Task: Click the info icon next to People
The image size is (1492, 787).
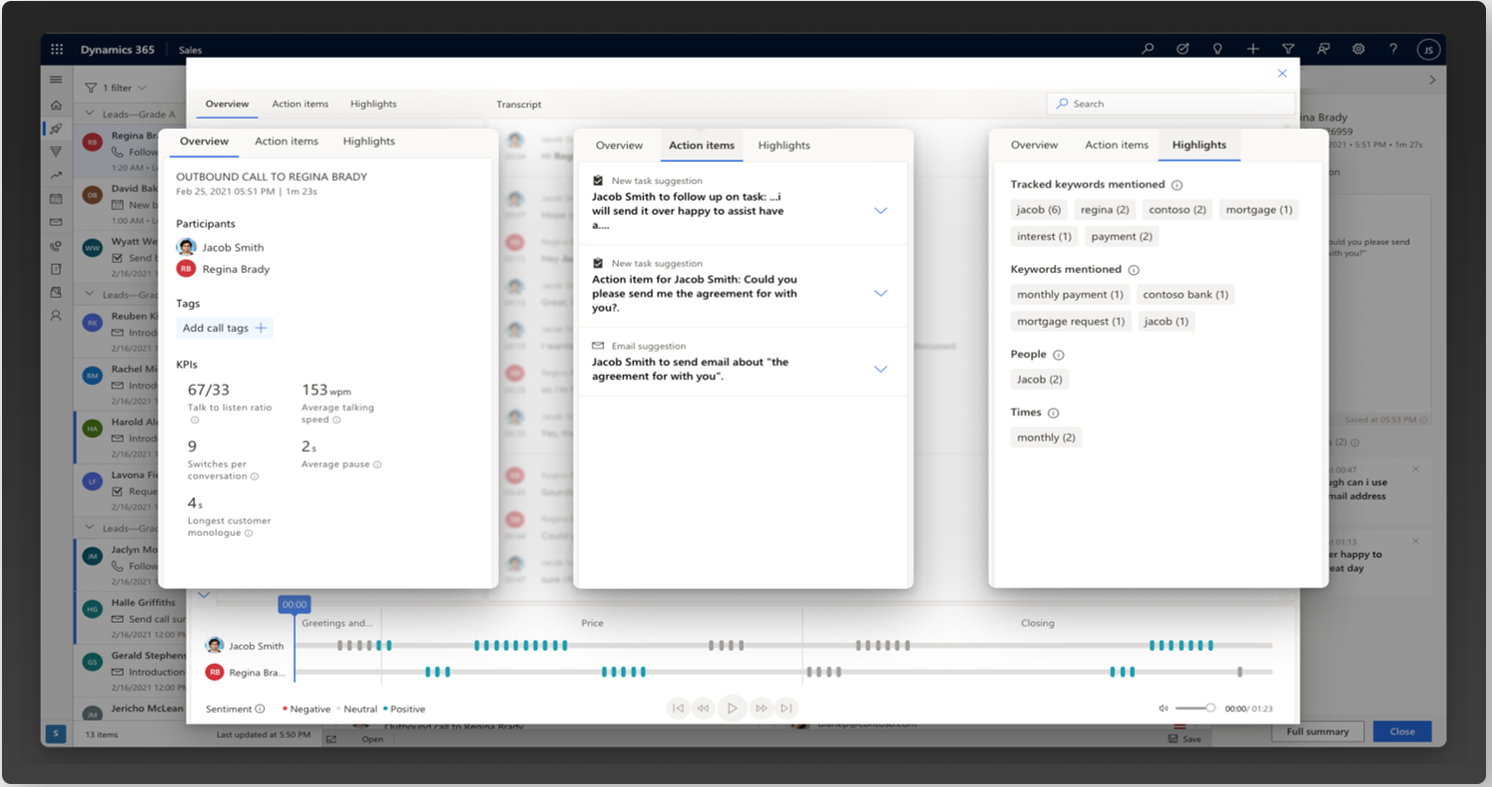Action: [x=1059, y=355]
